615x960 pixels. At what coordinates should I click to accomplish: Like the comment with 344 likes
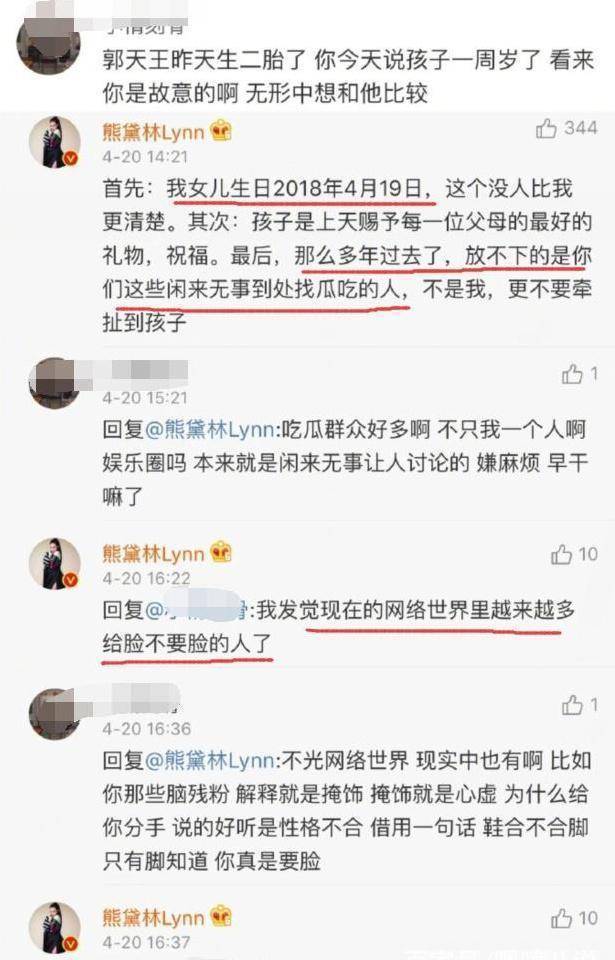546,129
